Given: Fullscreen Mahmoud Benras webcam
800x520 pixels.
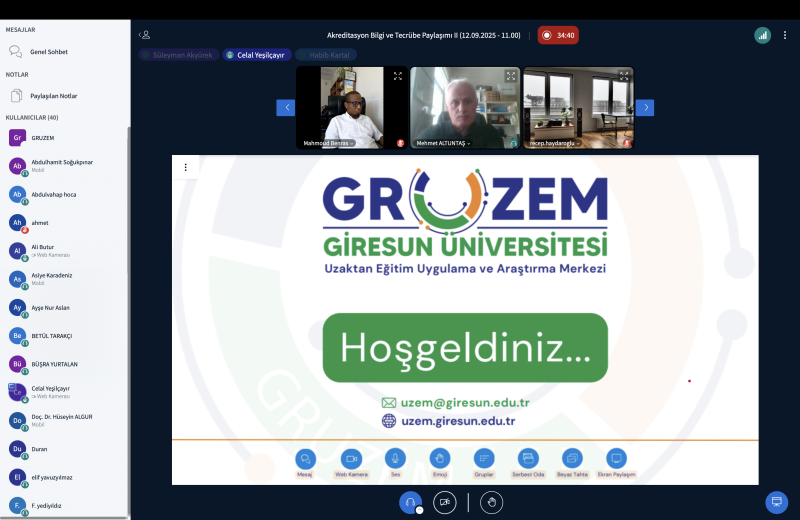Looking at the screenshot, I should click(x=398, y=76).
